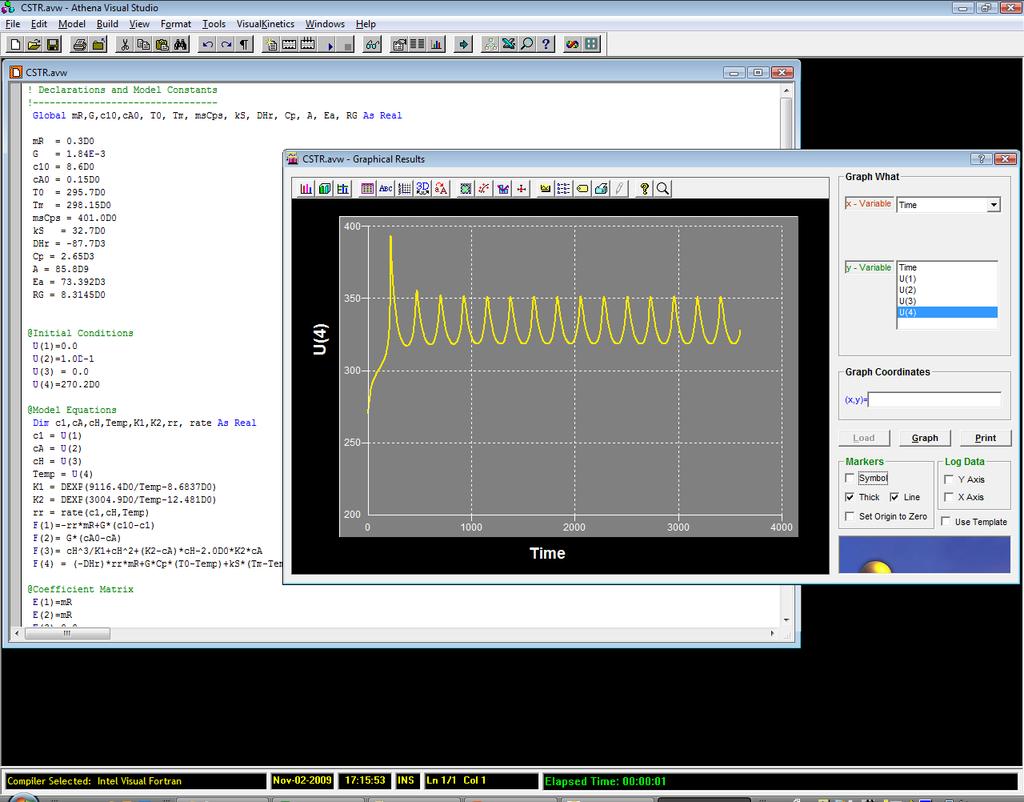Run the model with the blue play arrow
1024x802 pixels.
tap(330, 44)
